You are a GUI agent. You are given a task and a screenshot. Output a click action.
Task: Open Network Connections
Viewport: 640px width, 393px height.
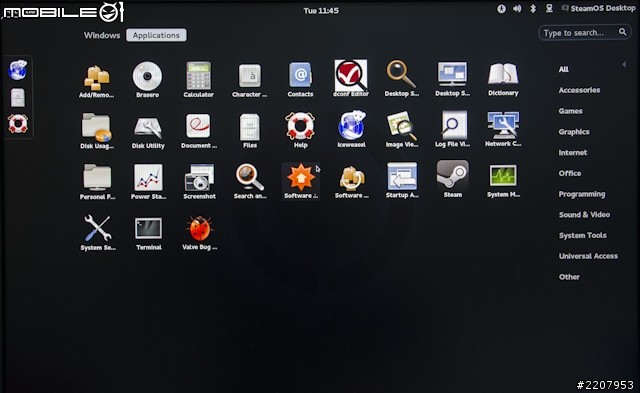click(x=503, y=129)
